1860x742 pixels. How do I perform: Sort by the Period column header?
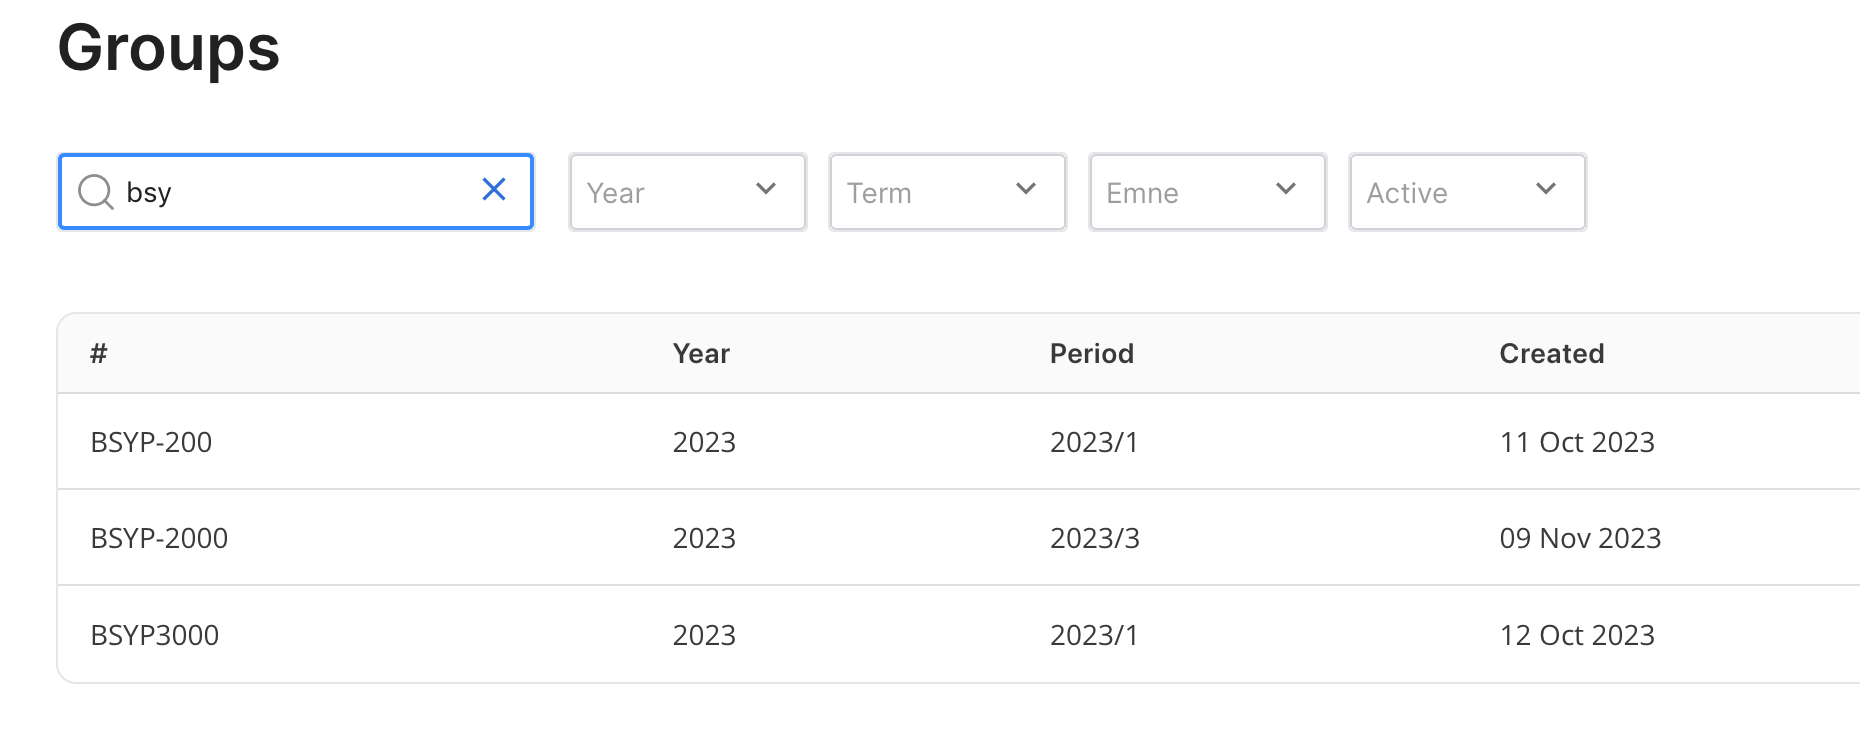(x=1091, y=354)
